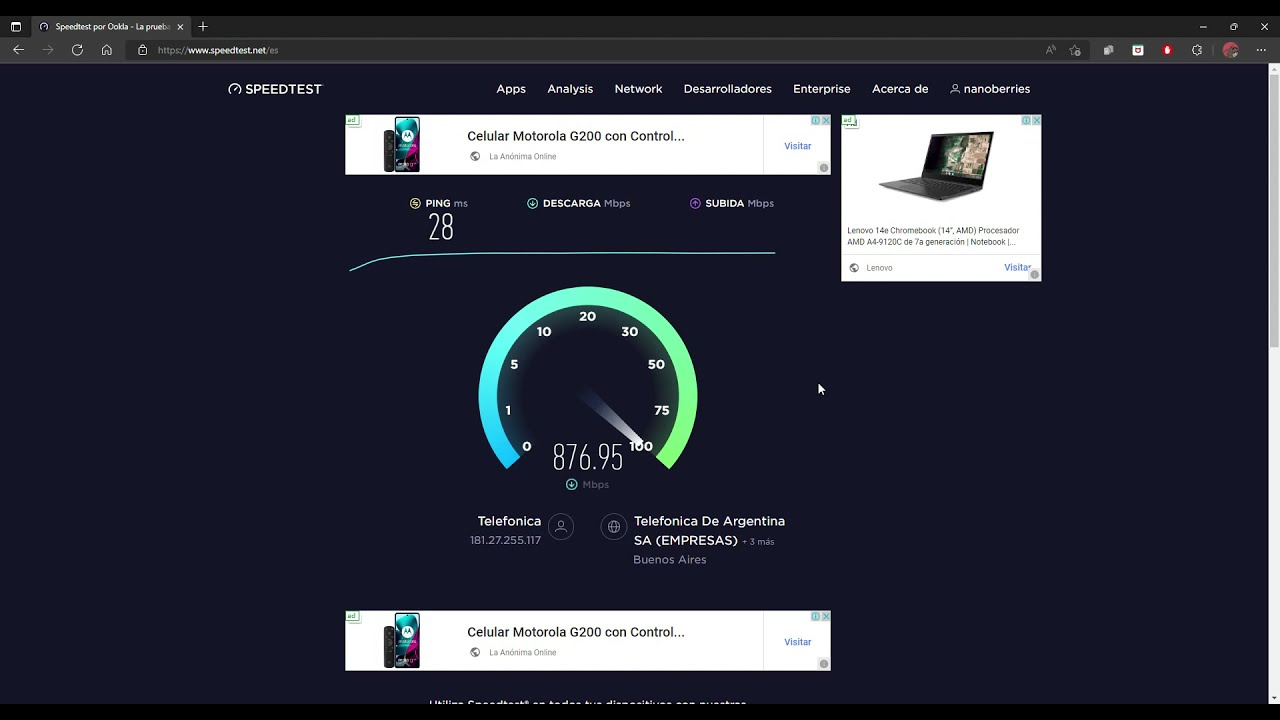Click the Lenovo ad info icon
Image resolution: width=1280 pixels, height=720 pixels.
point(1026,120)
